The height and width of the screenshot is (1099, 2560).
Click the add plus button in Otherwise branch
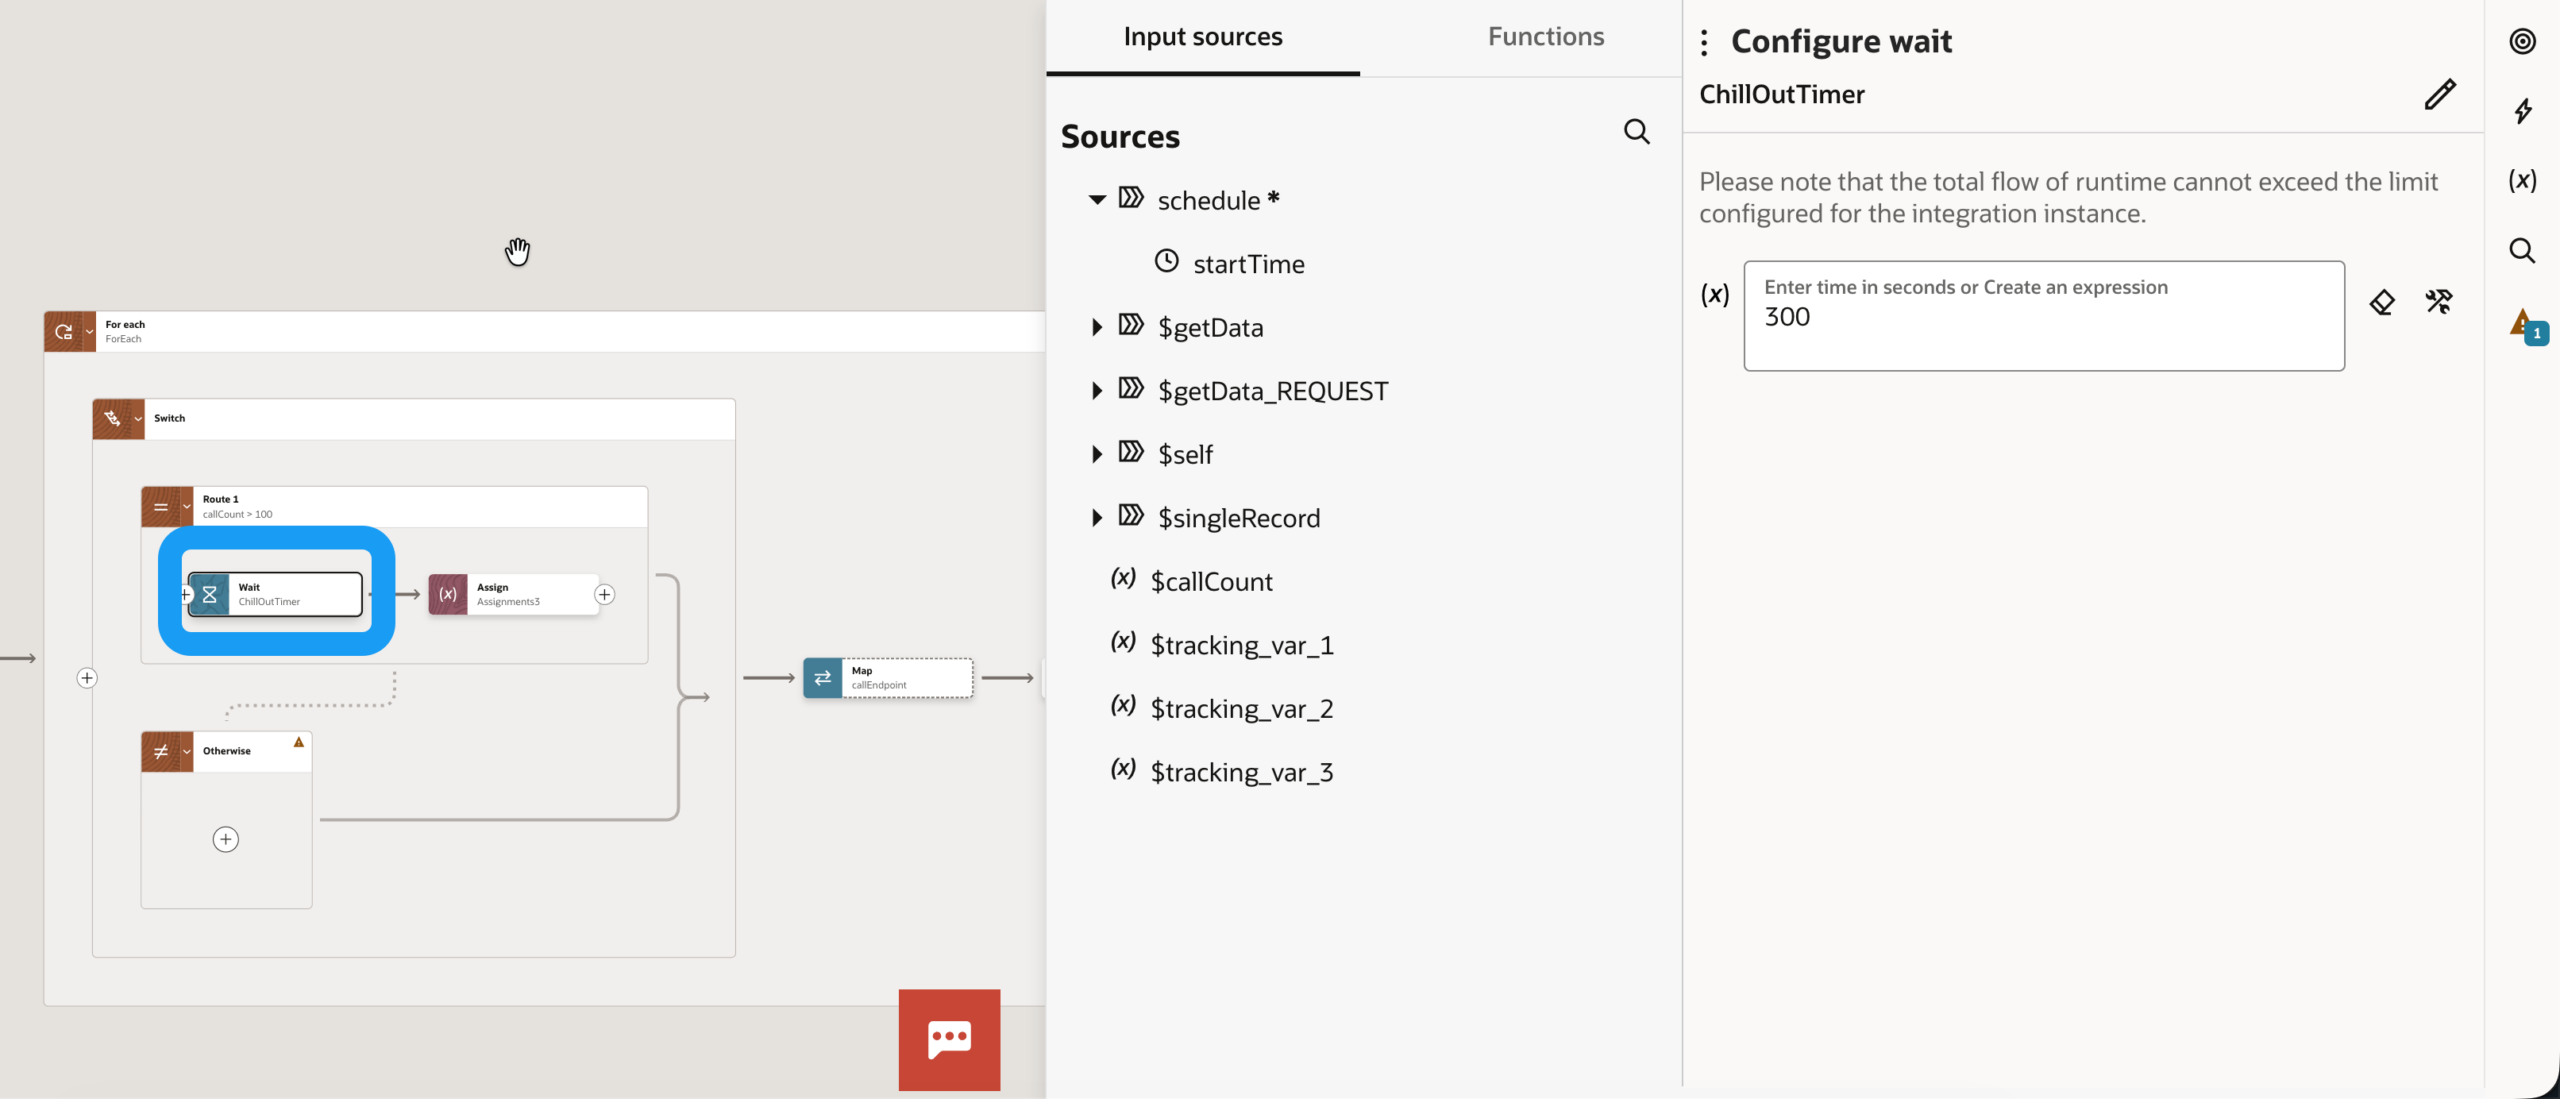226,839
